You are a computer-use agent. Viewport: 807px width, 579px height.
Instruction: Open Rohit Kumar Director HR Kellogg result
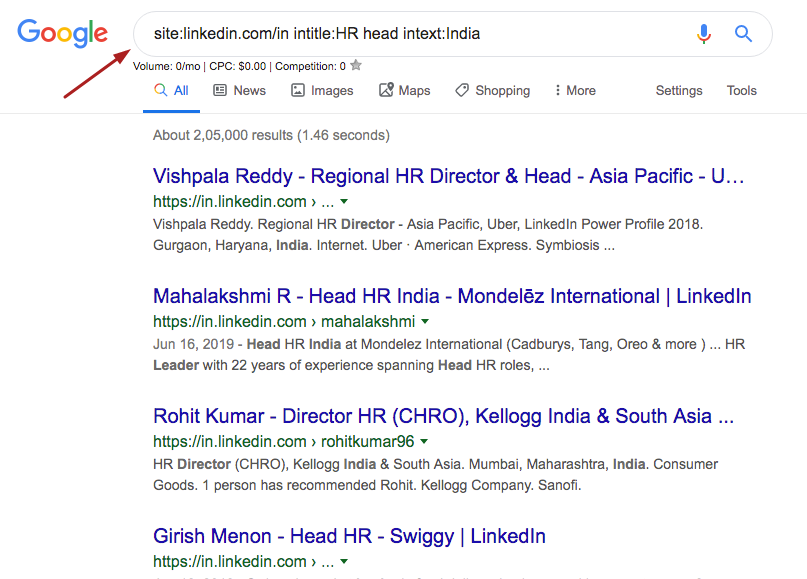tap(444, 416)
